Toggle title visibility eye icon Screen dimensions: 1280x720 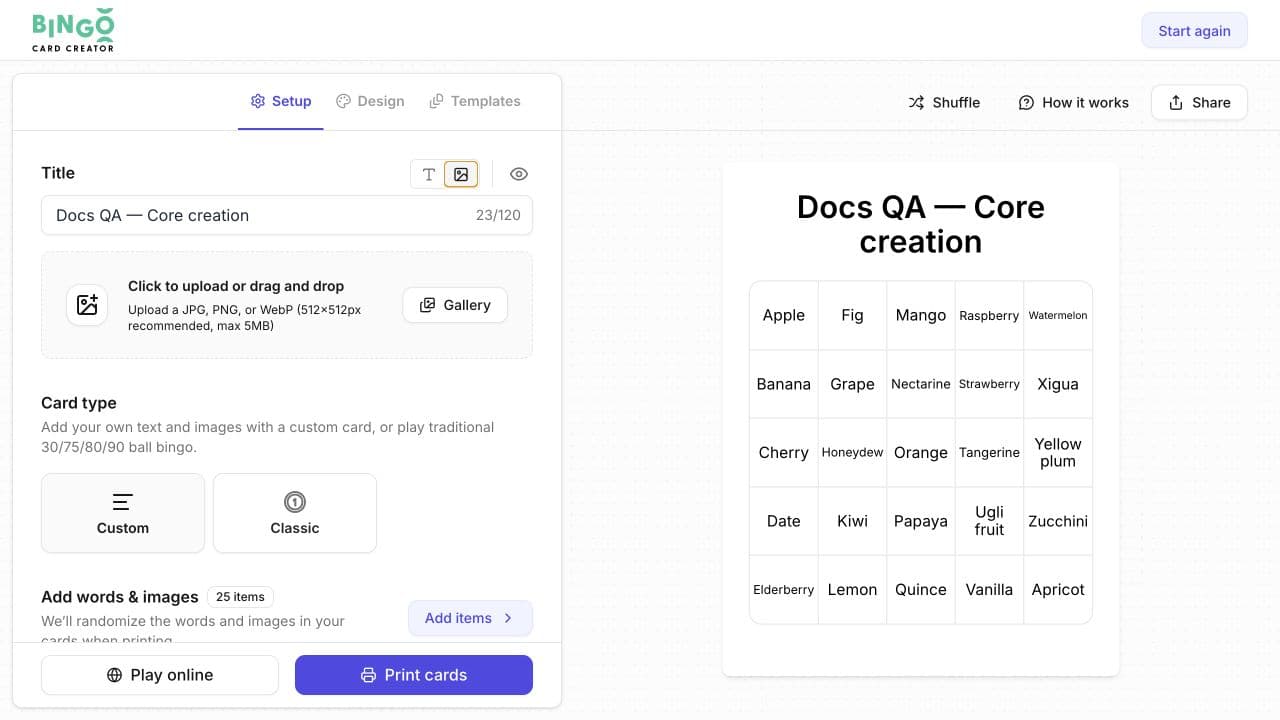click(x=518, y=174)
